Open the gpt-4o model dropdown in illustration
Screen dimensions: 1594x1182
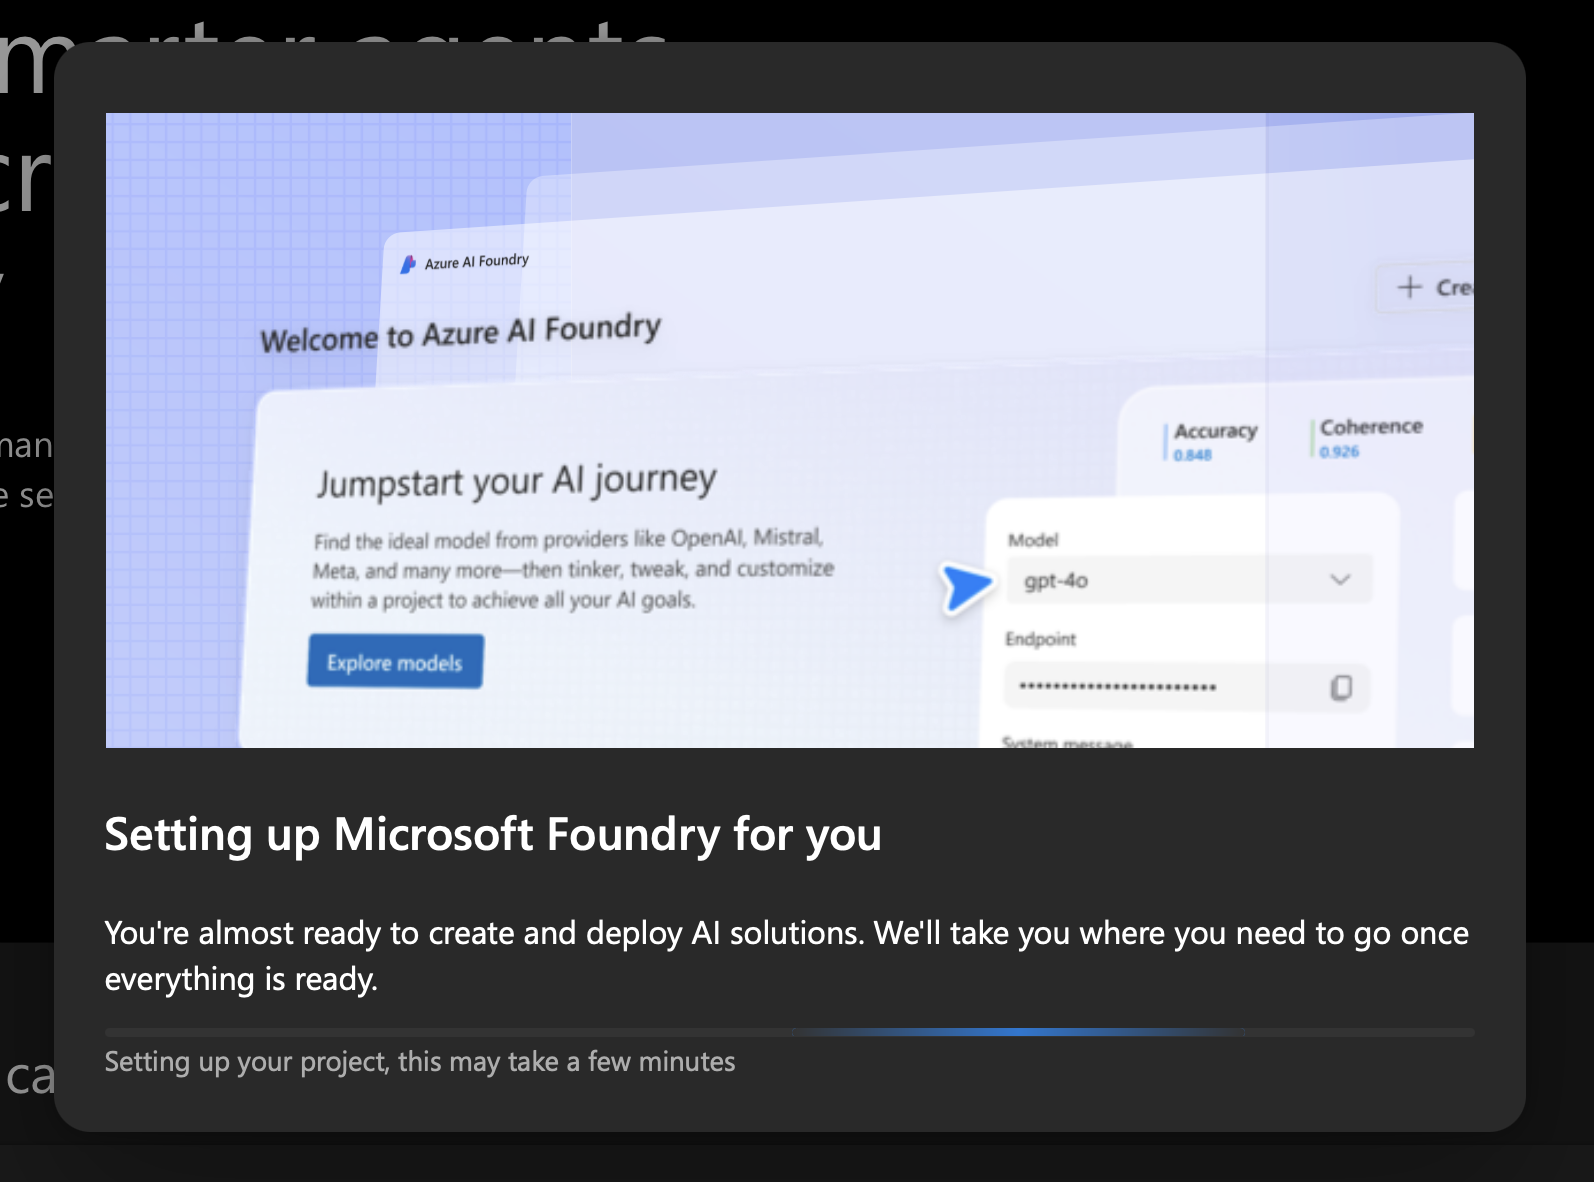(x=1189, y=580)
